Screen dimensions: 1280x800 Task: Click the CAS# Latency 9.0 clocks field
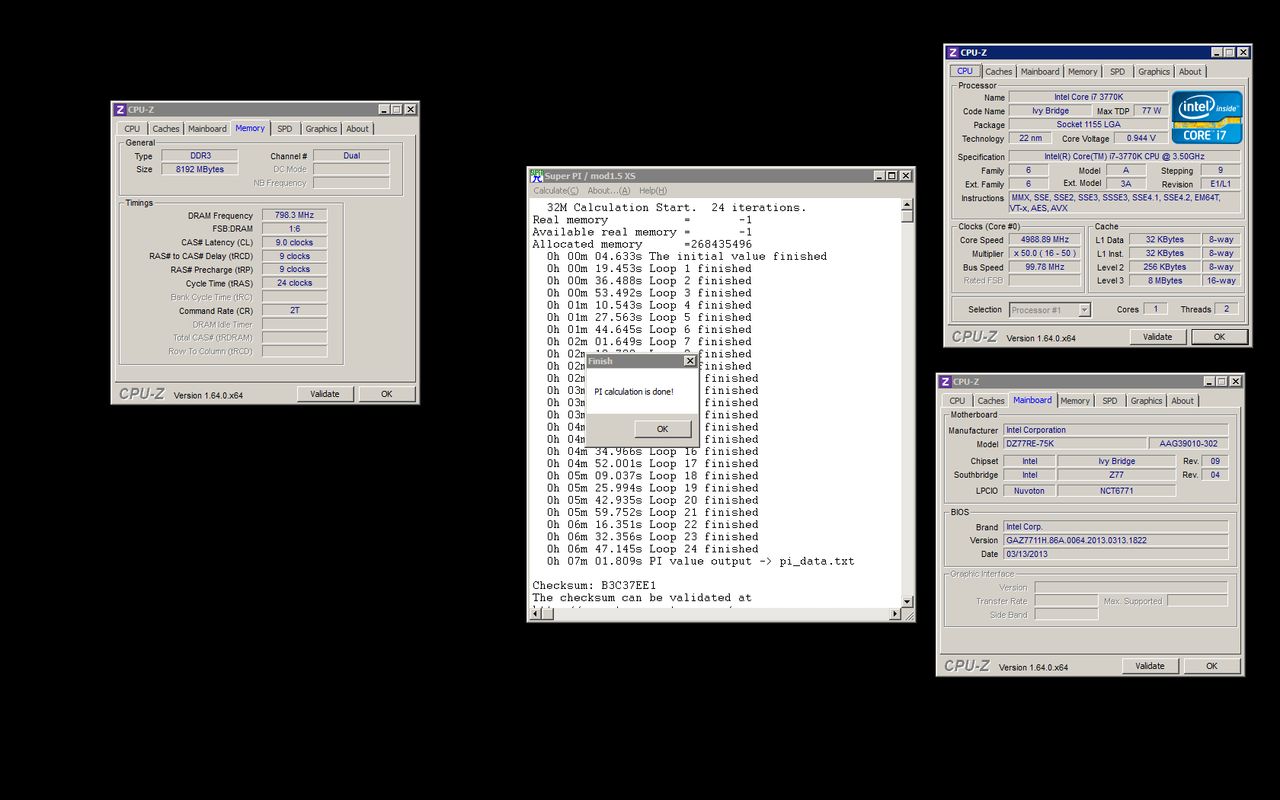[x=294, y=242]
